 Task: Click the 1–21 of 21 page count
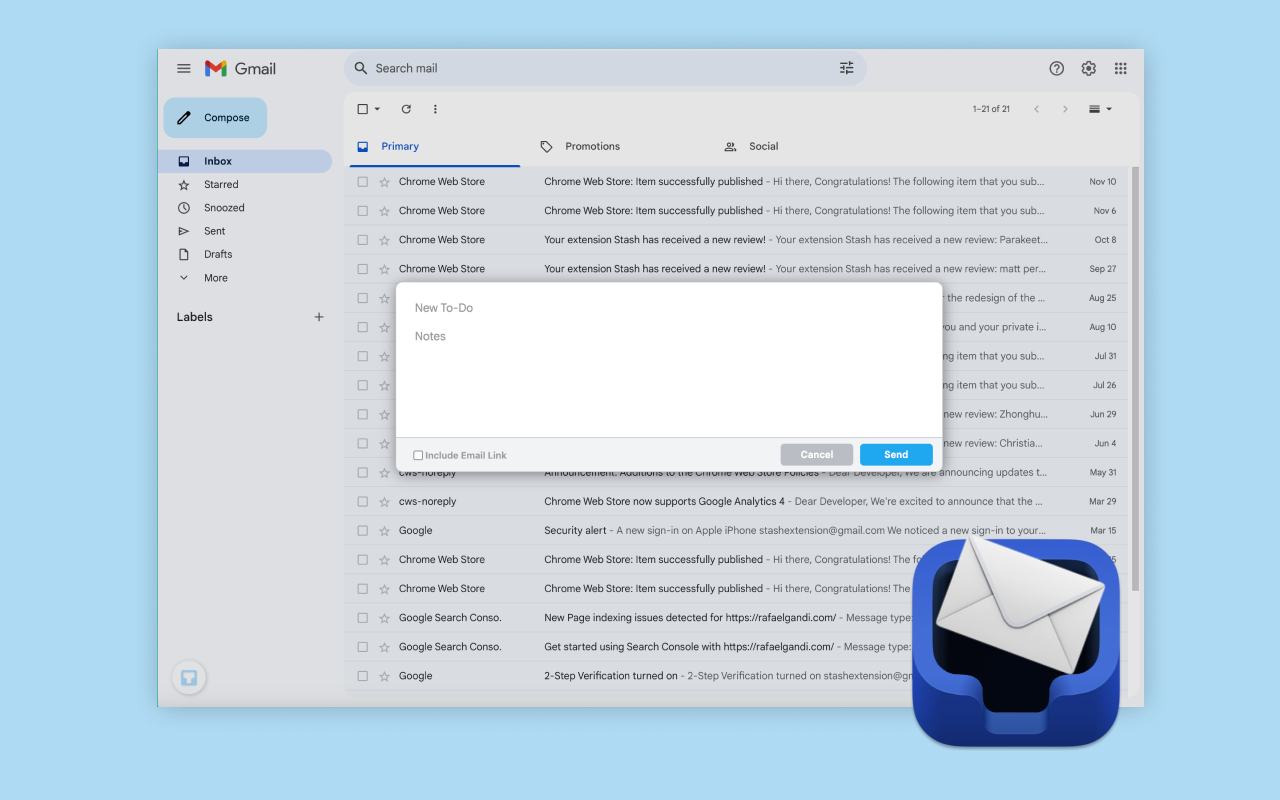[991, 109]
